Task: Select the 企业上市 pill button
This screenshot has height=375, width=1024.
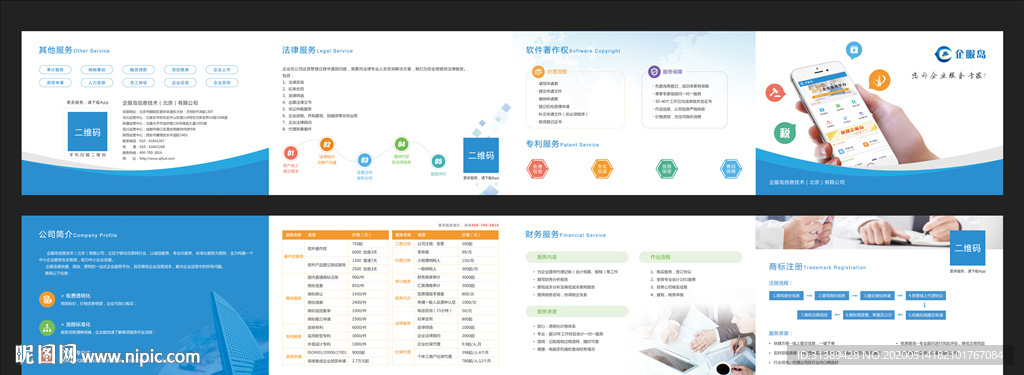Action: click(x=221, y=69)
